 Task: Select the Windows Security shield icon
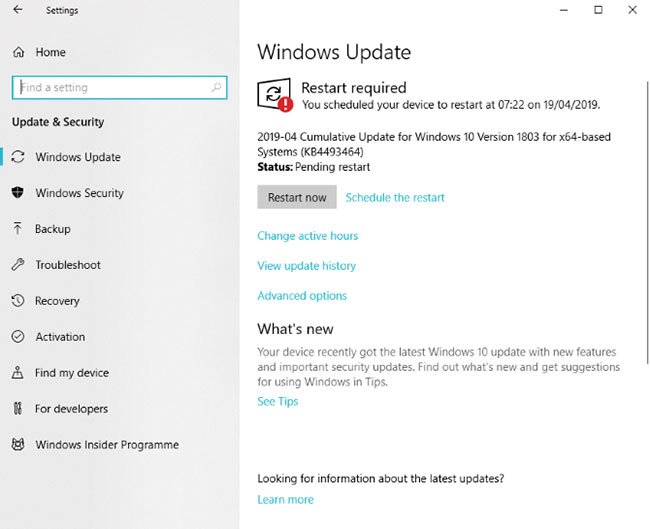[17, 192]
